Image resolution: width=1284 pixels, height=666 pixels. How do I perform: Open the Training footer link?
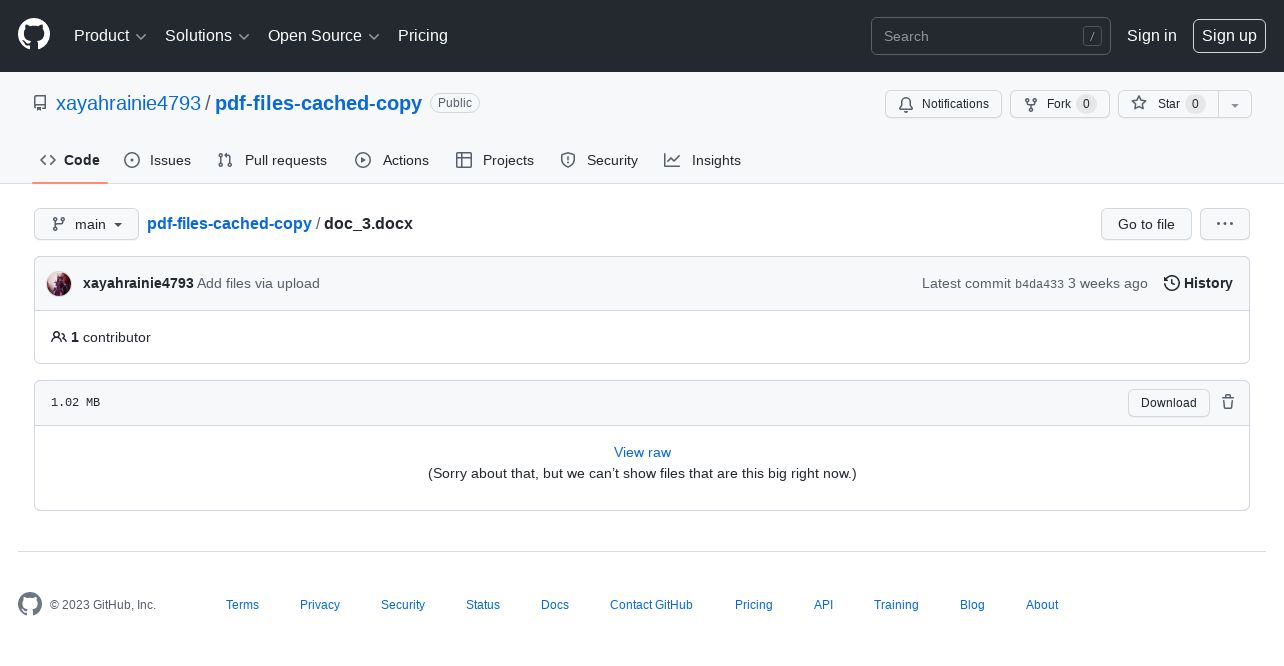(896, 605)
